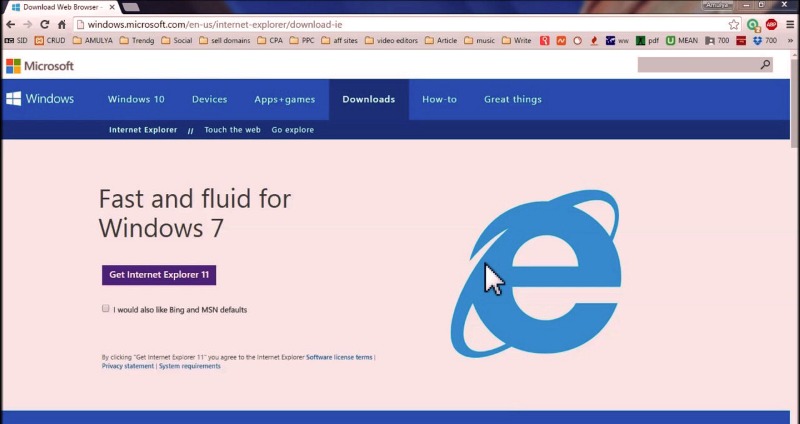This screenshot has width=800, height=424.
Task: Open the pdf bookmark
Action: pos(647,40)
